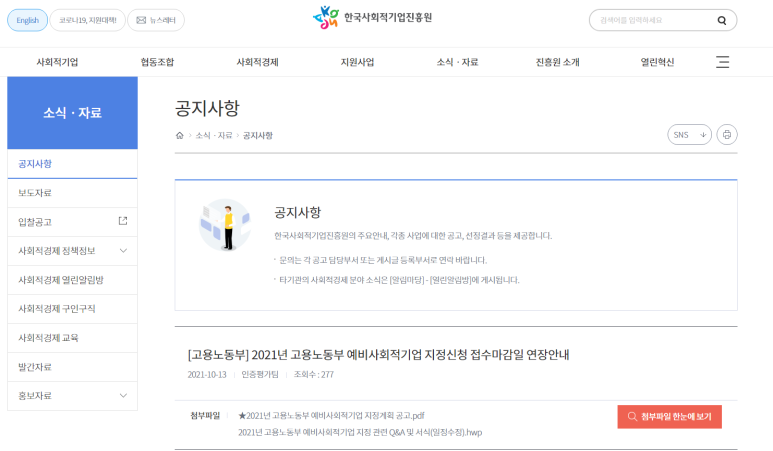Click 공지사항 breadcrumb link
The image size is (773, 451).
257,135
